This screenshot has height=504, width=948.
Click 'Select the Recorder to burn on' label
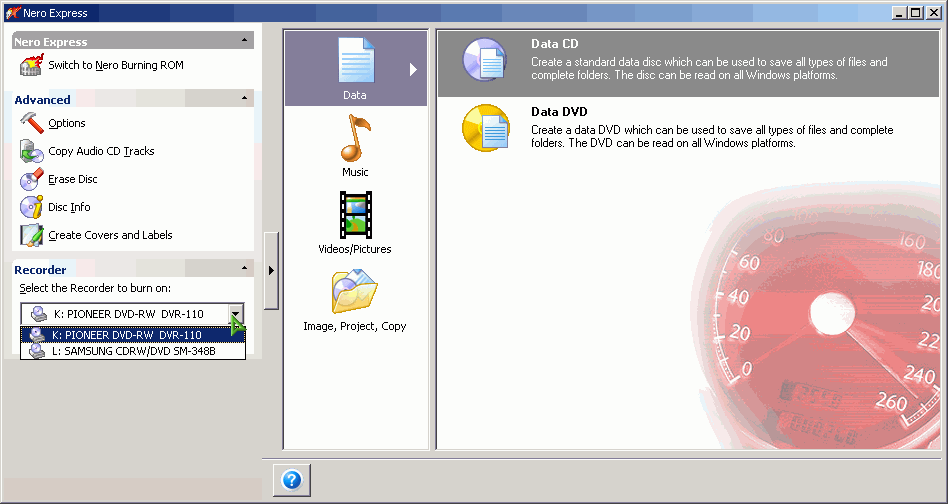click(x=95, y=288)
